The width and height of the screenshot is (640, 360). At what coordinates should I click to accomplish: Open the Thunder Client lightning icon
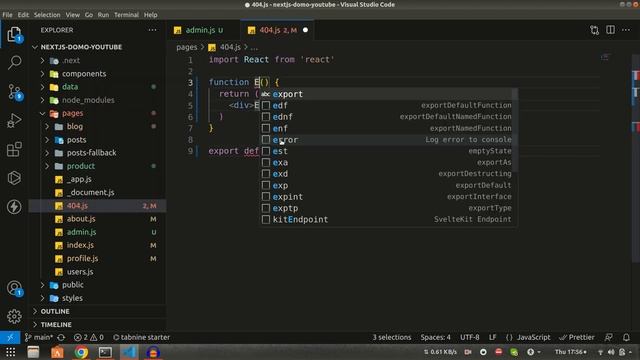coord(14,207)
